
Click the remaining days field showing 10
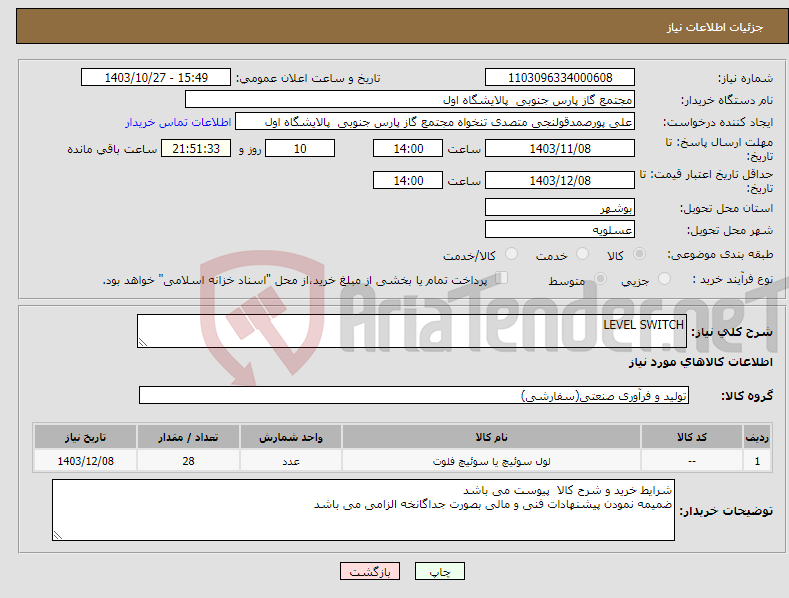[x=300, y=148]
